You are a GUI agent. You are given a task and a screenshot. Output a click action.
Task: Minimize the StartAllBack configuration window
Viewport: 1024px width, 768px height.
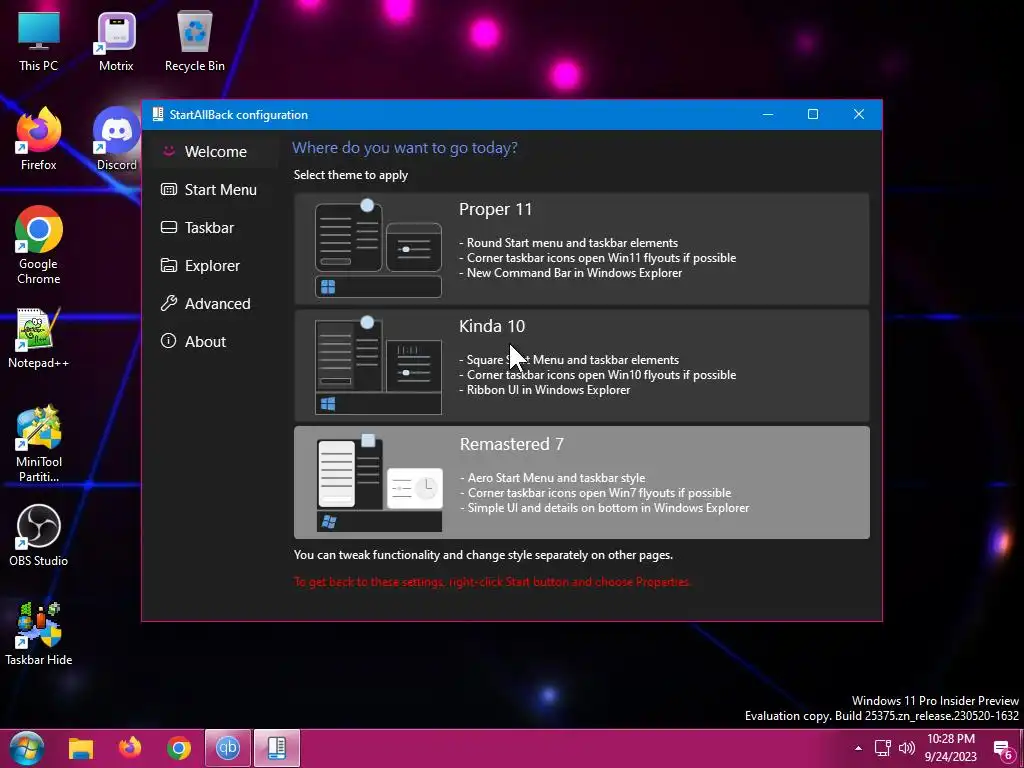pyautogui.click(x=768, y=114)
